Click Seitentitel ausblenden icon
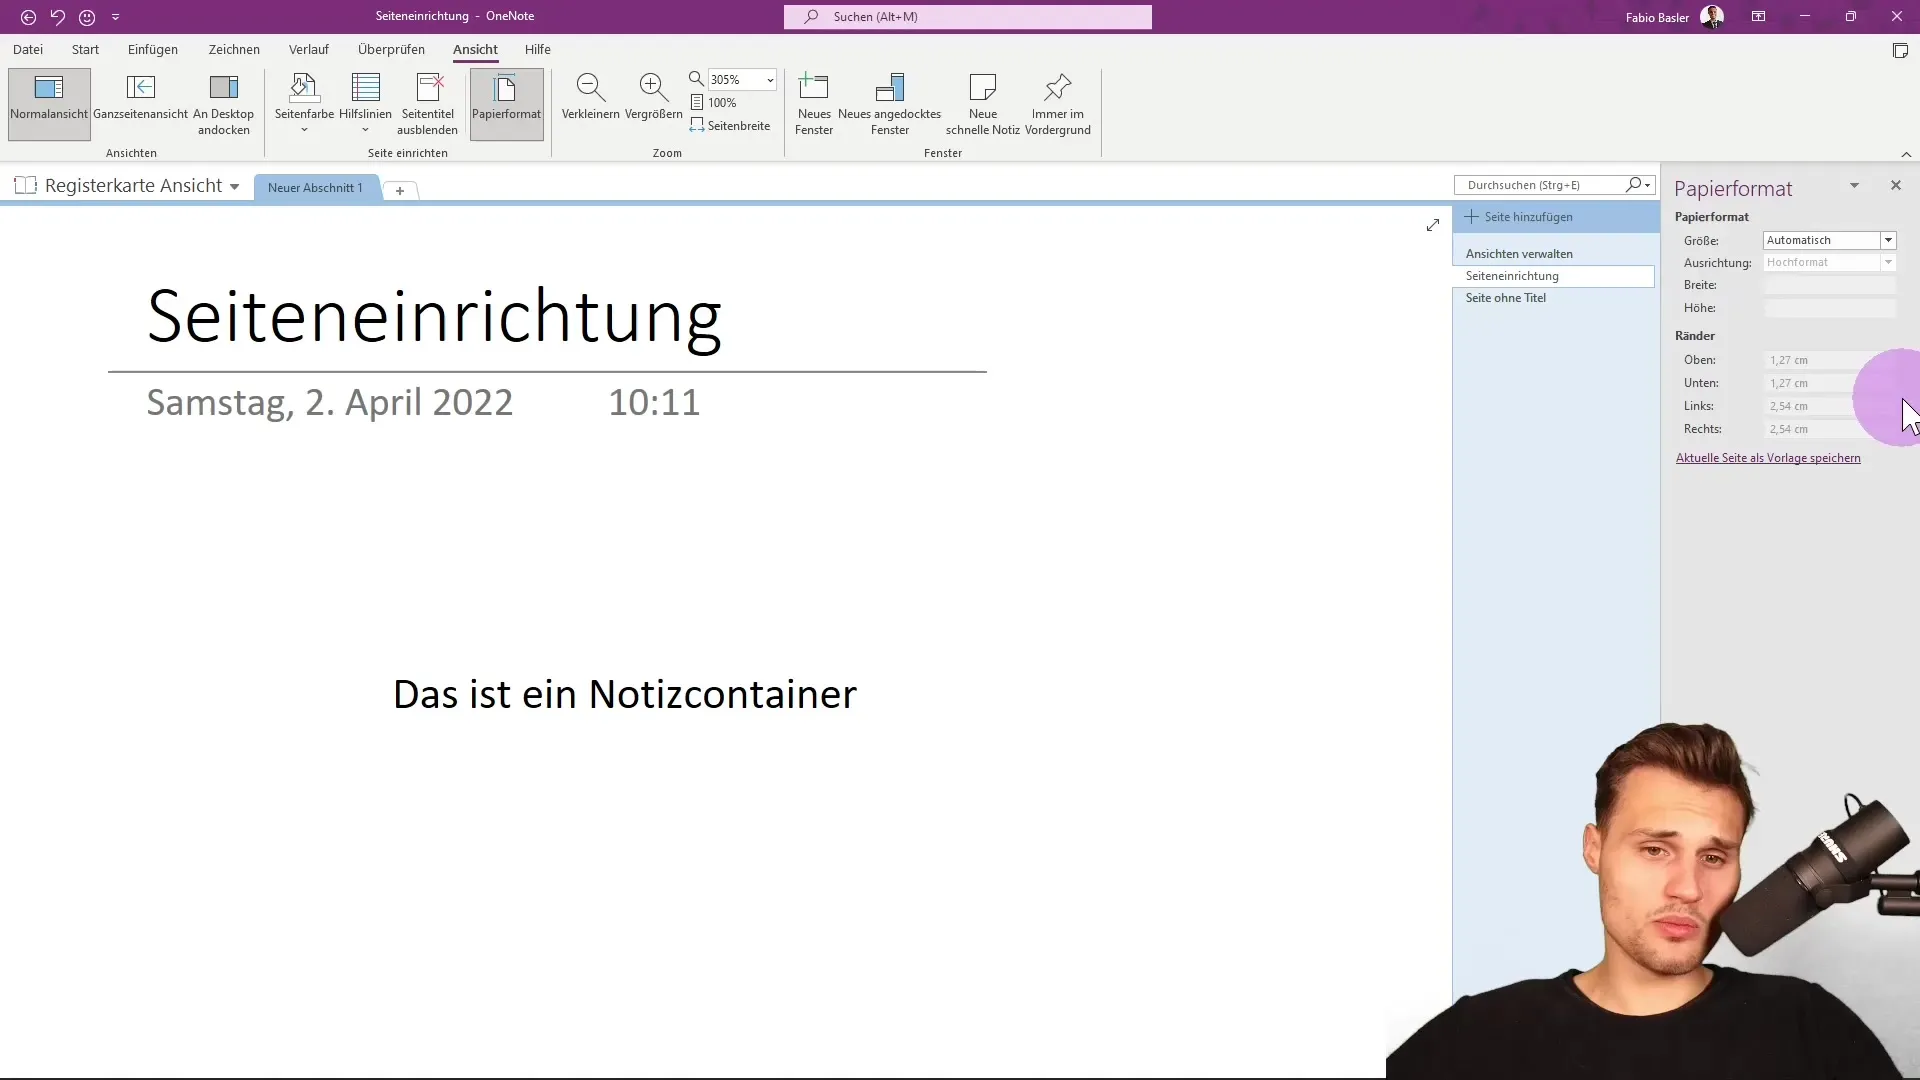 [428, 89]
